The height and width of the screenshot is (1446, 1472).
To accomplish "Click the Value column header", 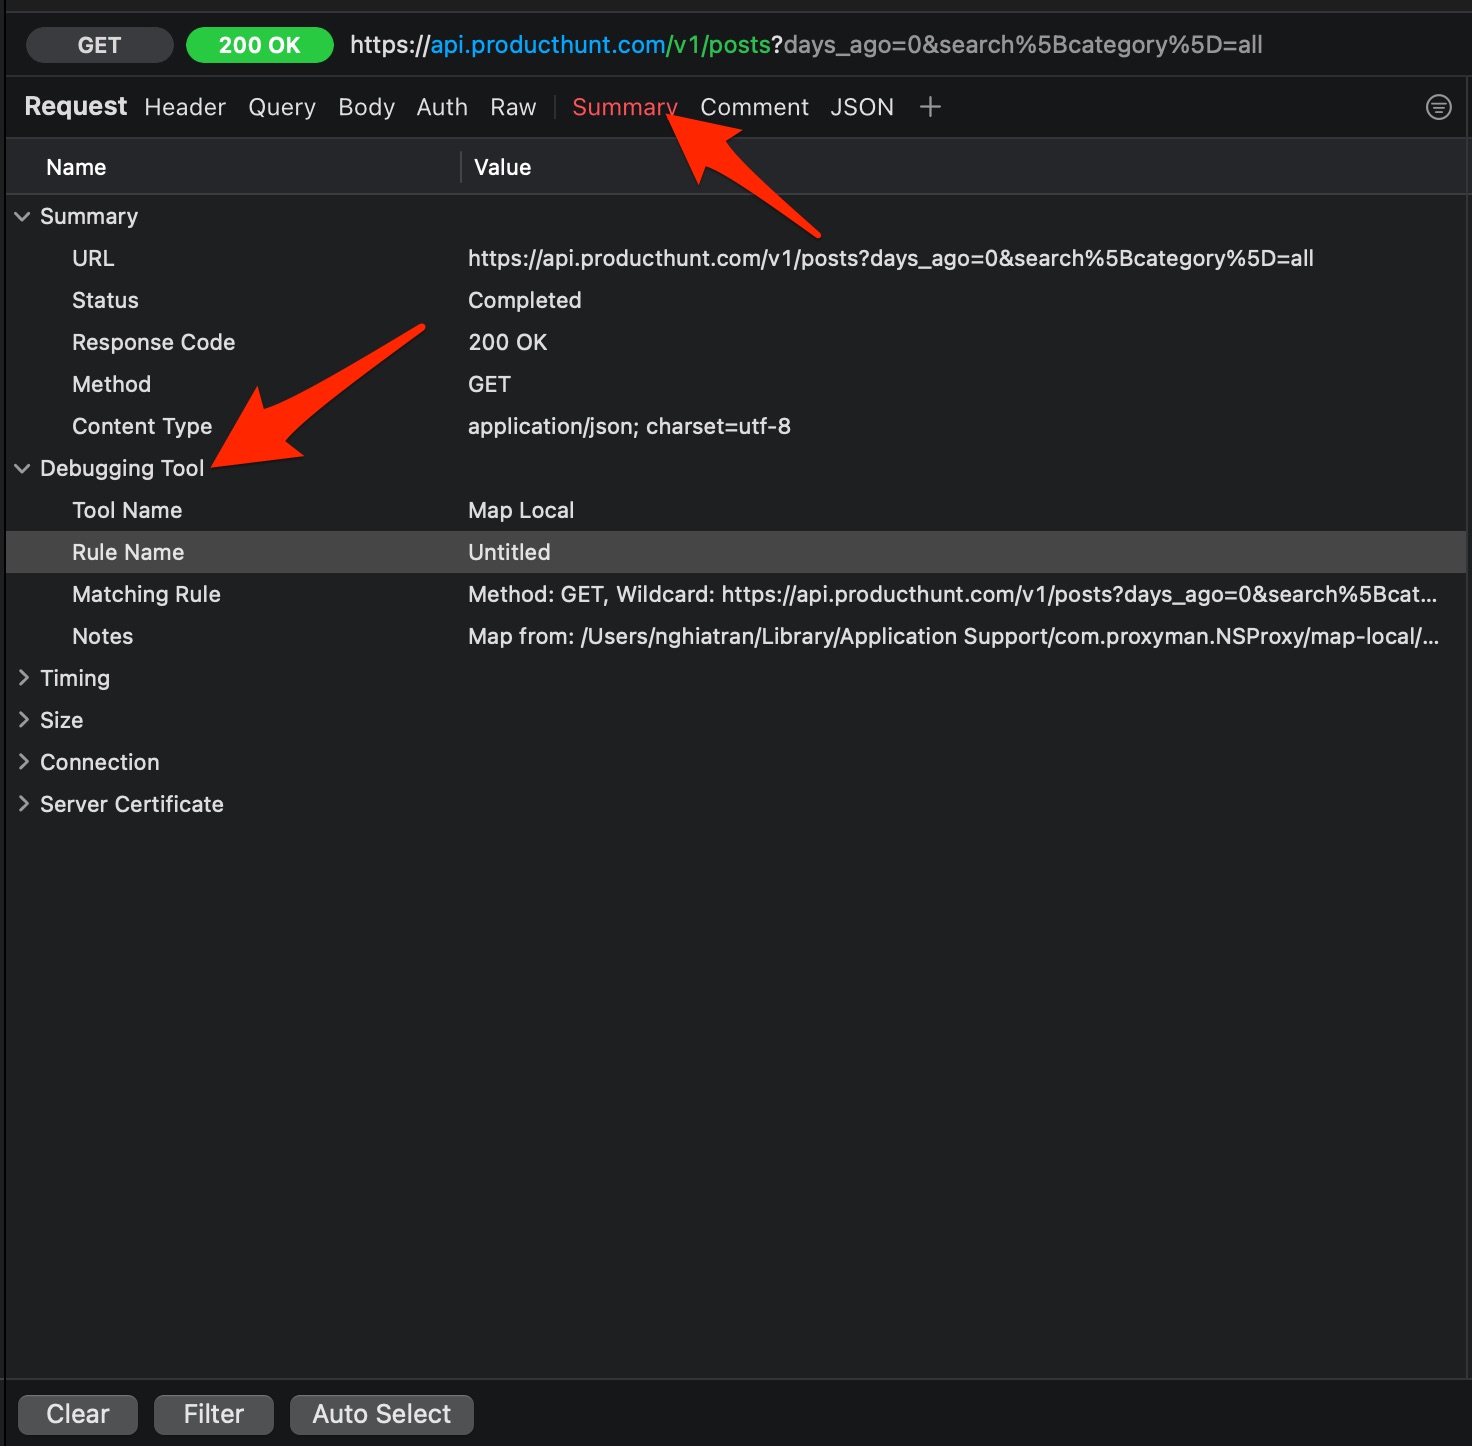I will pos(502,167).
